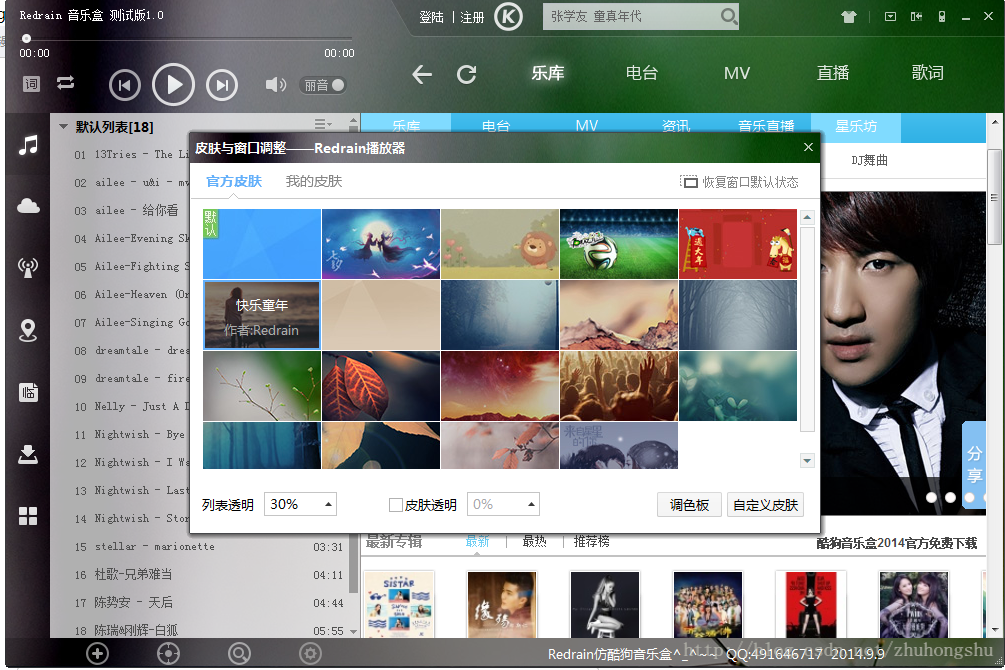The height and width of the screenshot is (670, 1005).
Task: Click the song search input field
Action: (633, 16)
